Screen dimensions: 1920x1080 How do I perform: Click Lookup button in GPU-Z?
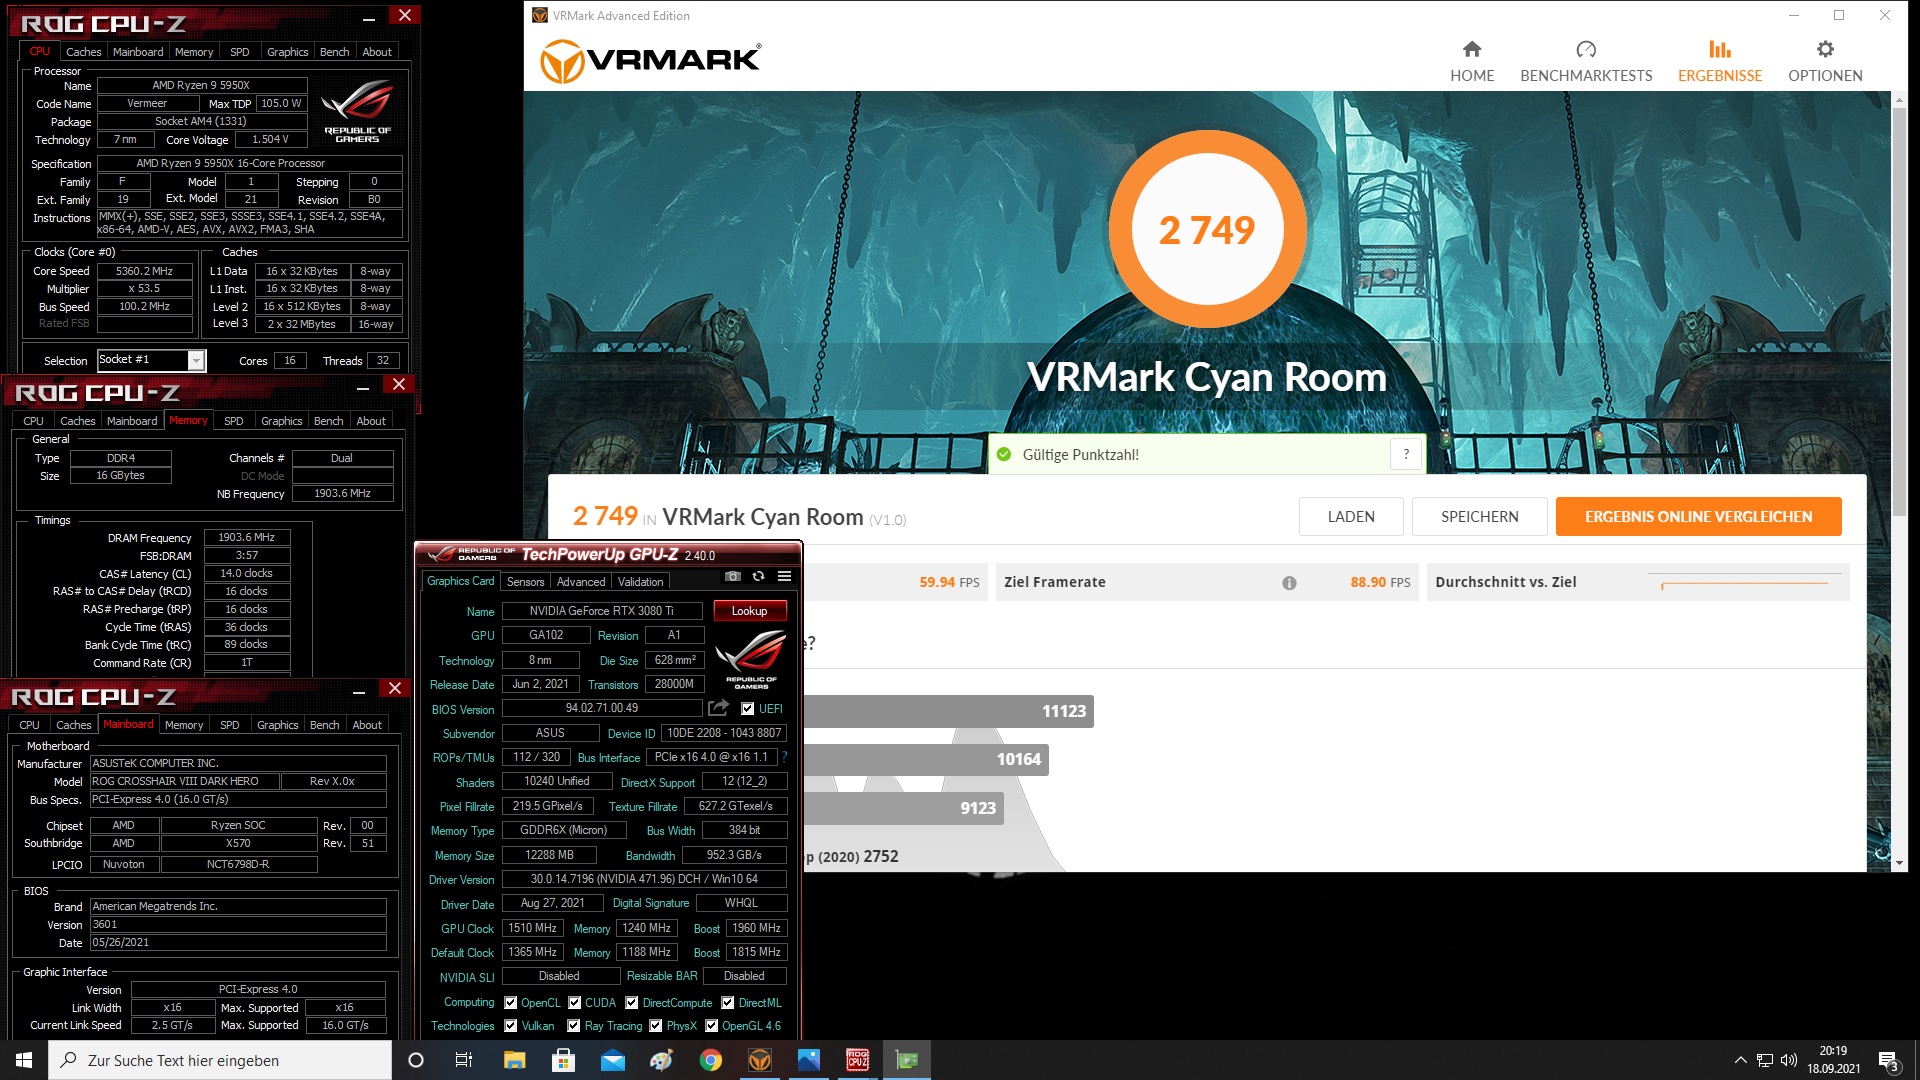pyautogui.click(x=750, y=611)
